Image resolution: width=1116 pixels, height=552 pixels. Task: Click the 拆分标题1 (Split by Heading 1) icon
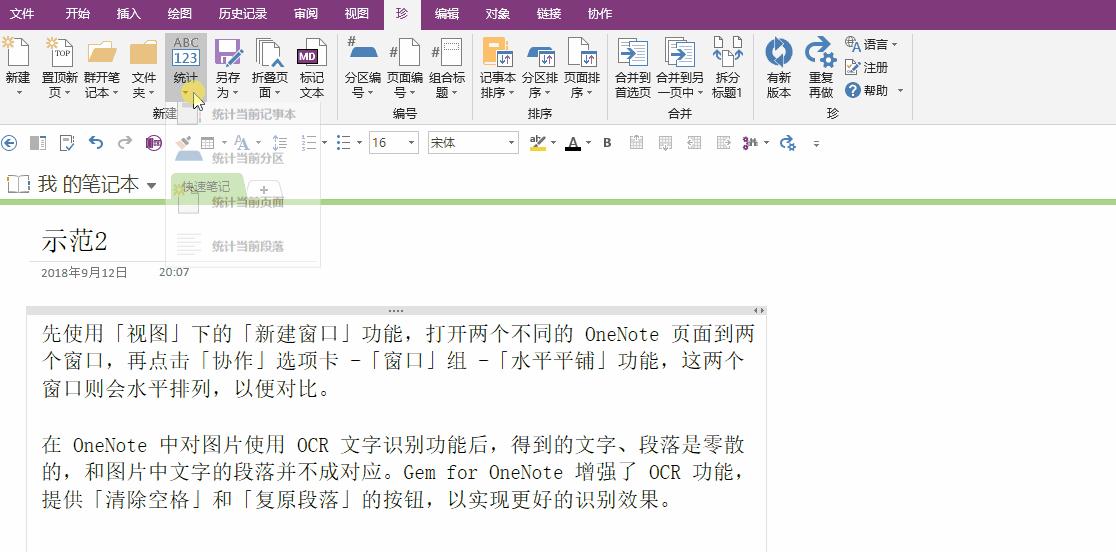click(x=727, y=52)
